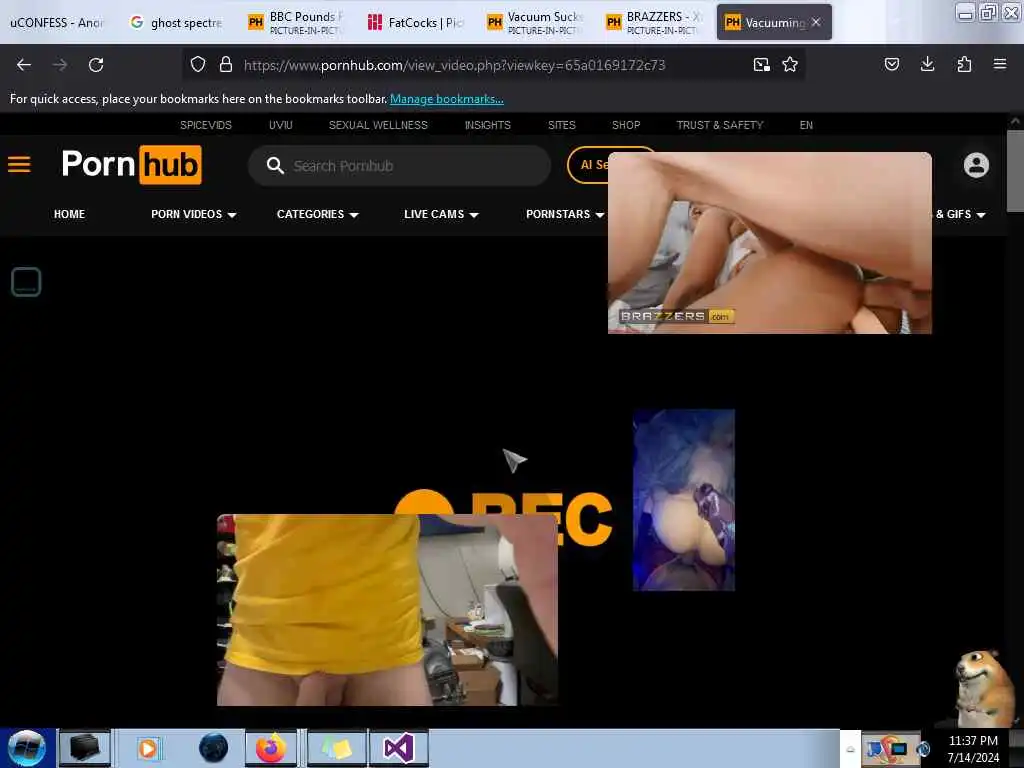
Task: Open the Windows Start menu
Action: click(x=27, y=748)
